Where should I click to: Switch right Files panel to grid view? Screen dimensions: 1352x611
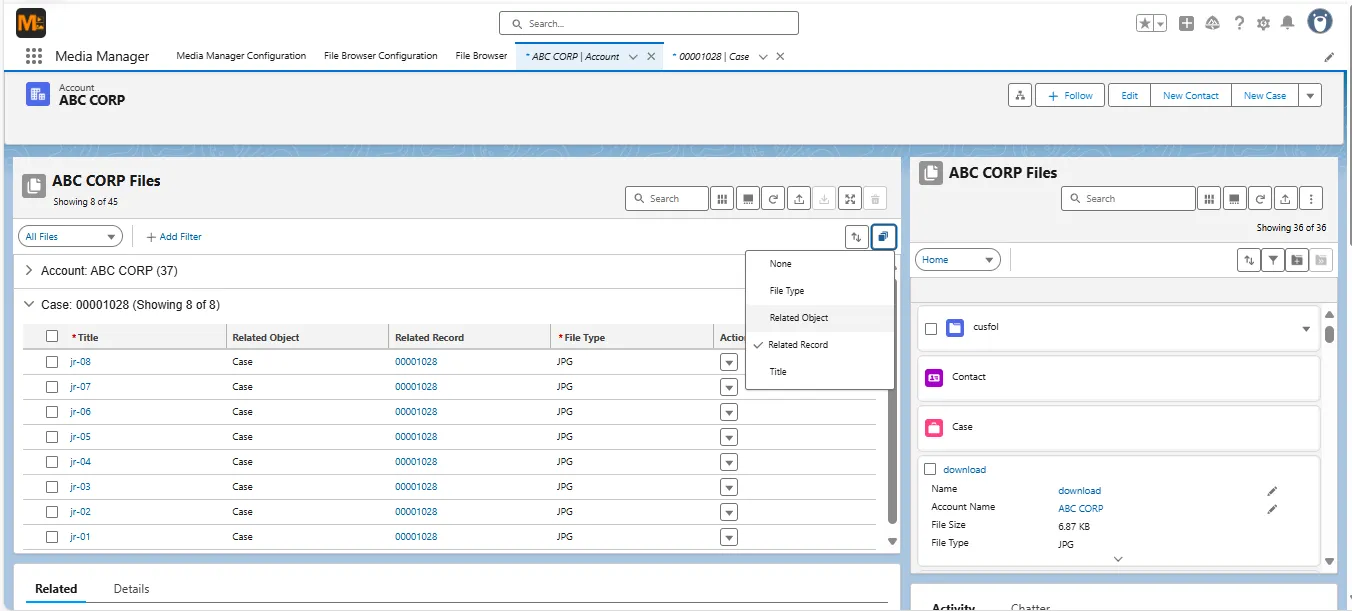coord(1209,199)
